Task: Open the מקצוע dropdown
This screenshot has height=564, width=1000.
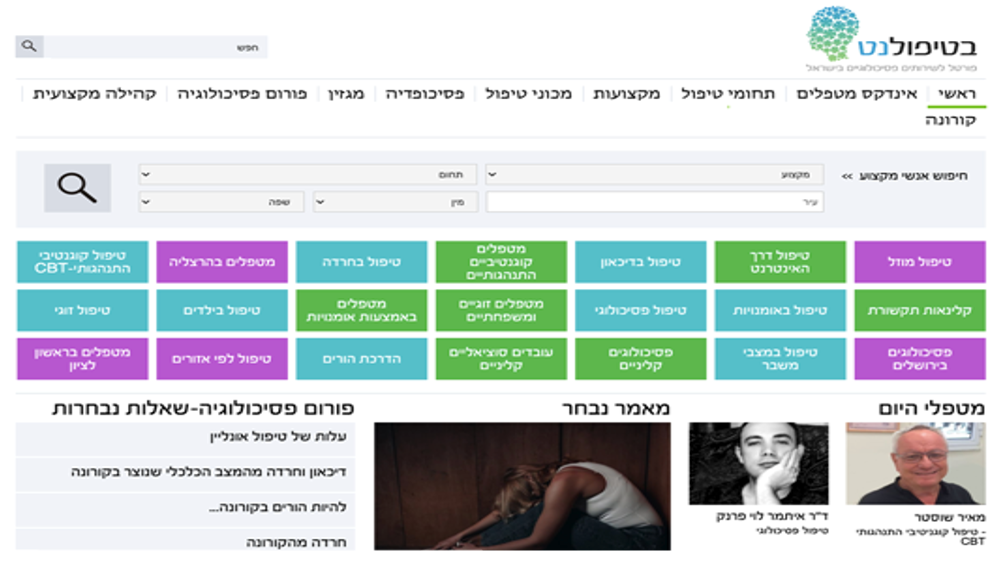Action: point(655,174)
